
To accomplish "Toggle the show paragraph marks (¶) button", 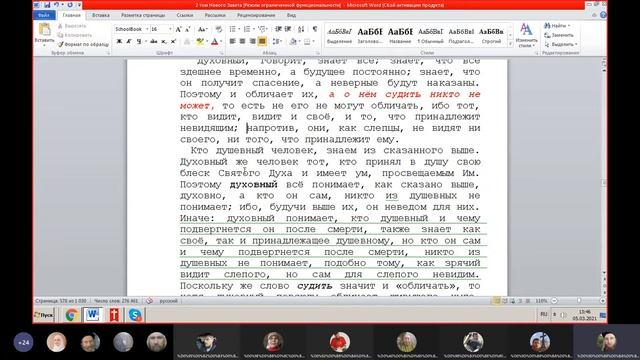I will pyautogui.click(x=315, y=29).
